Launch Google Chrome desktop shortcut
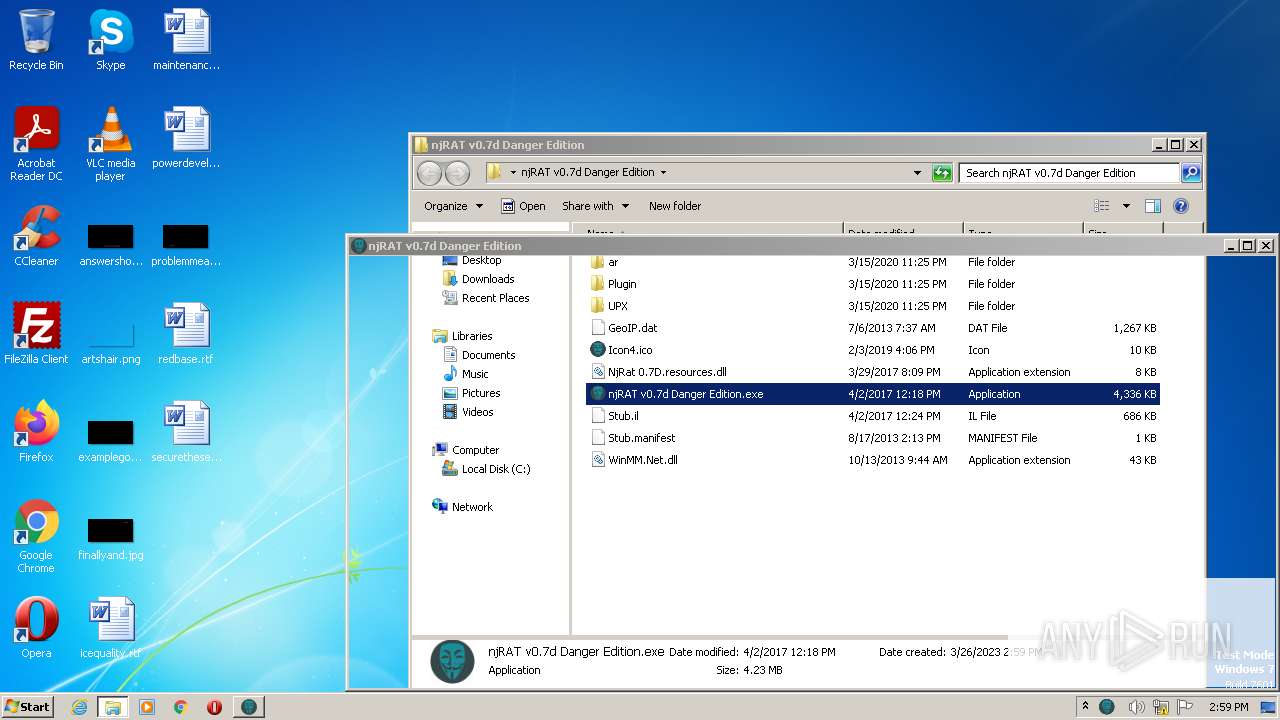Screen dimensions: 1280x720 [36, 536]
